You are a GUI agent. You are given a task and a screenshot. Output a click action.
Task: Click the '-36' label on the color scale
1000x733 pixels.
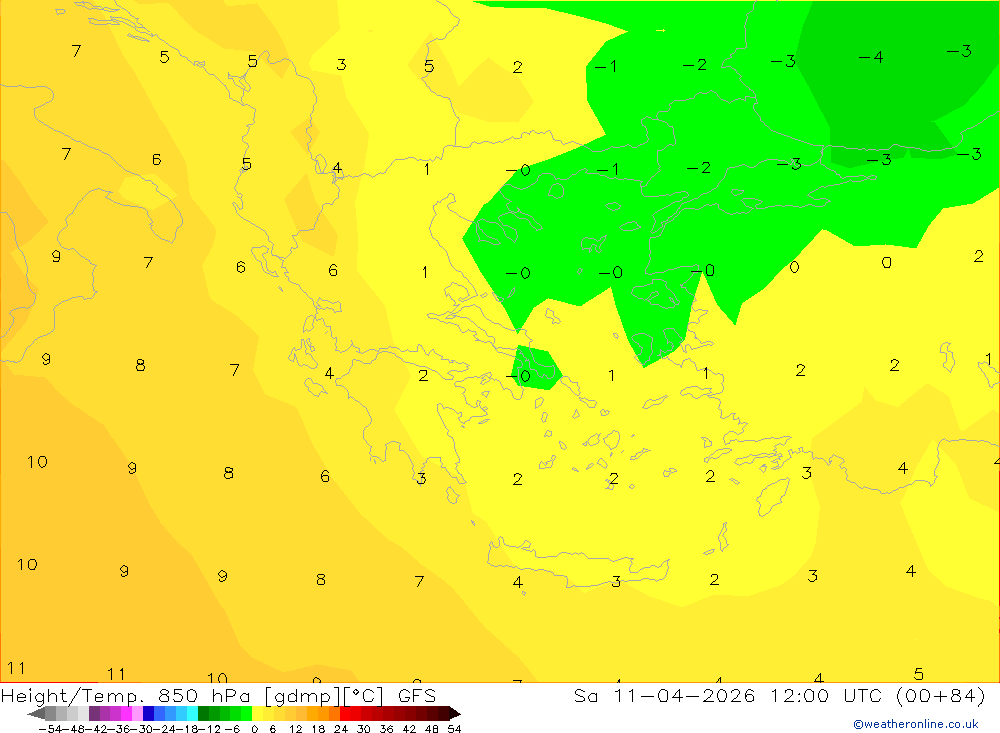(x=119, y=729)
